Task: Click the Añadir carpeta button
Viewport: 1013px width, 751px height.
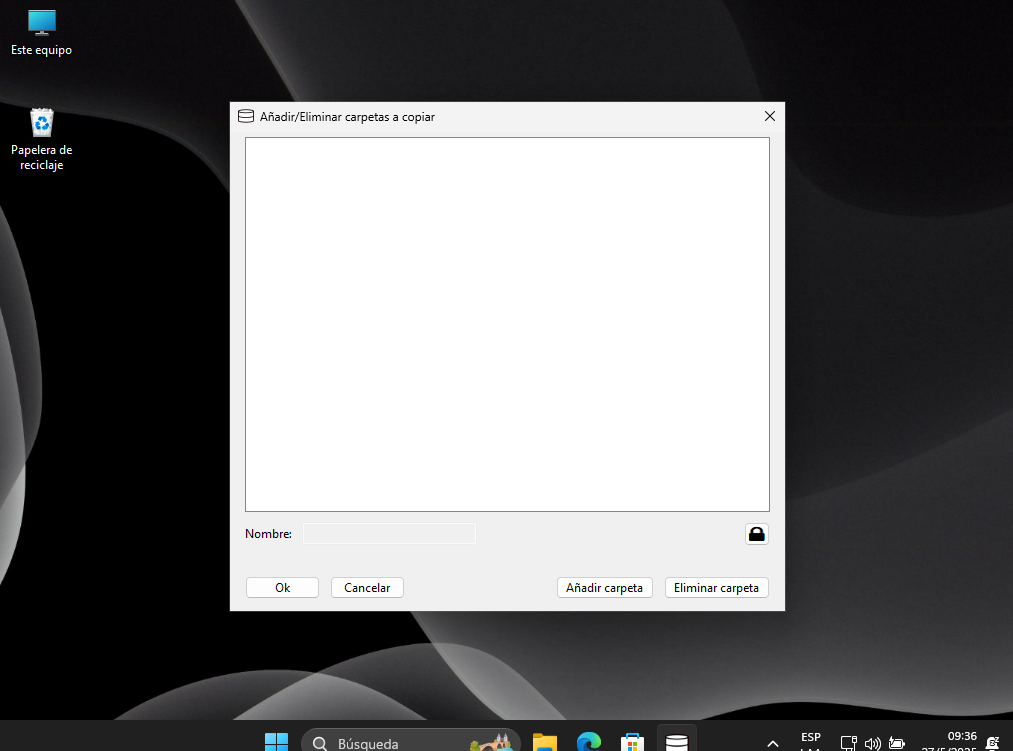Action: (x=604, y=587)
